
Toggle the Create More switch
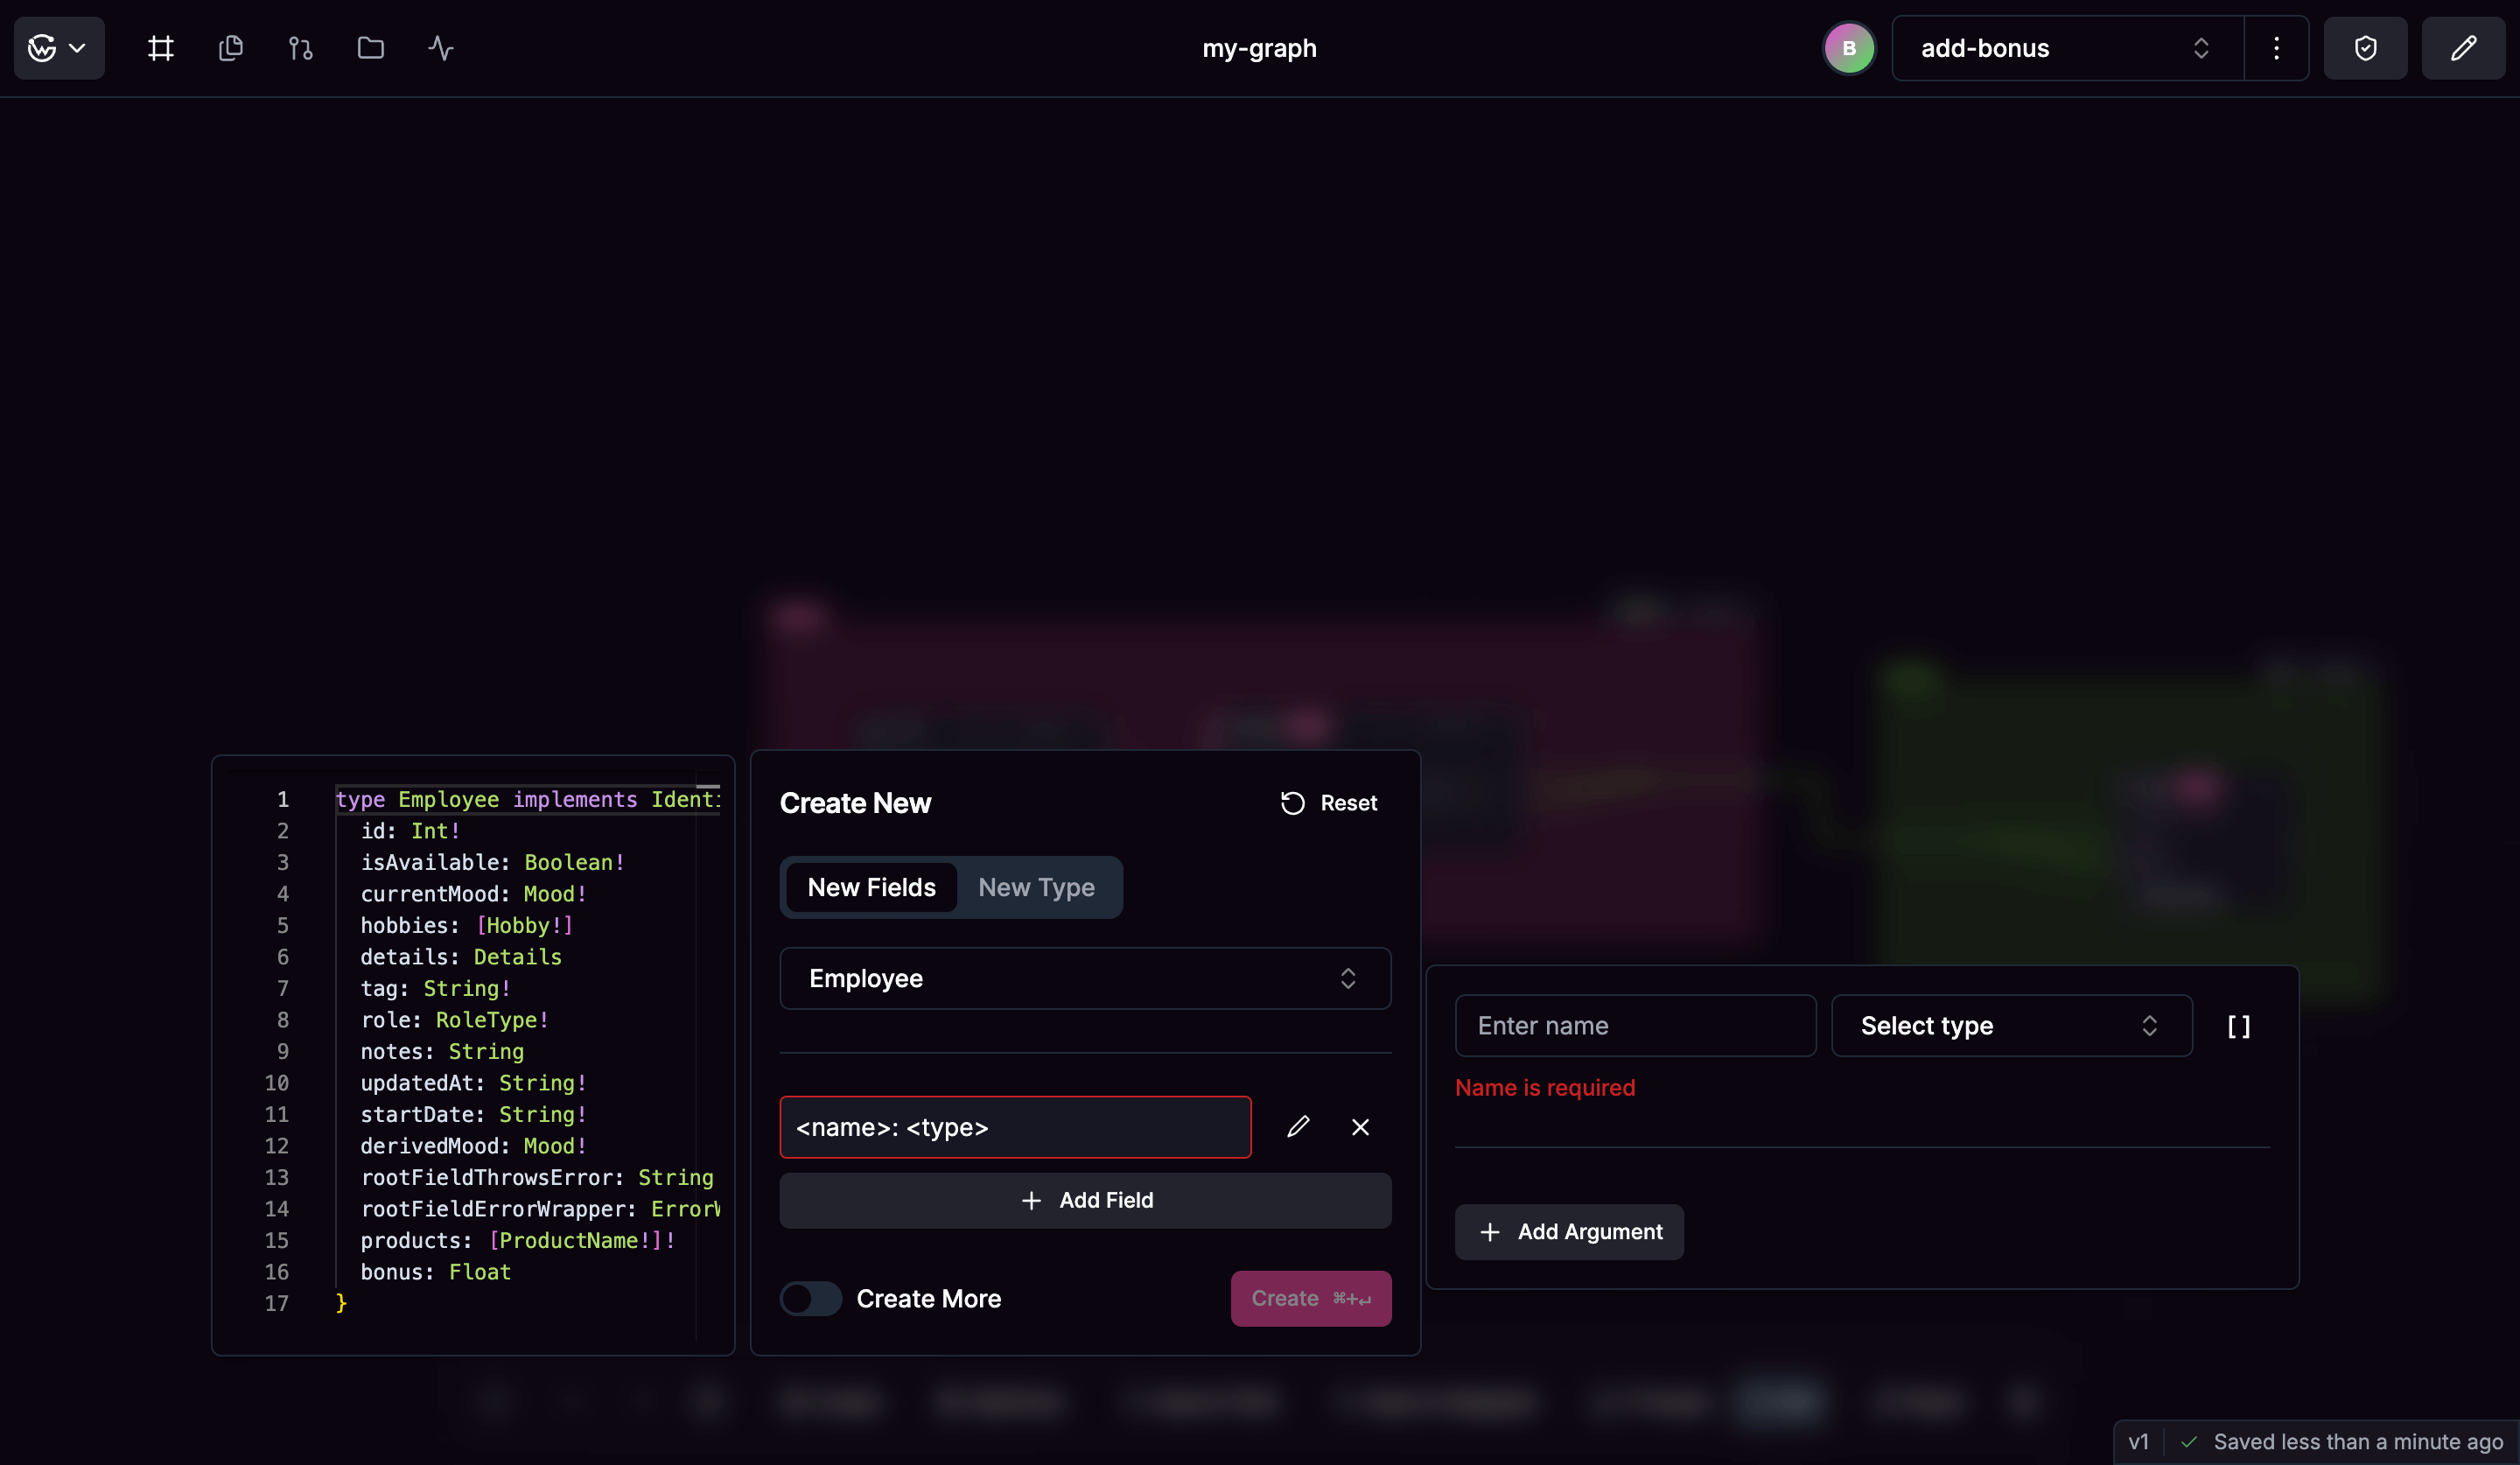810,1298
